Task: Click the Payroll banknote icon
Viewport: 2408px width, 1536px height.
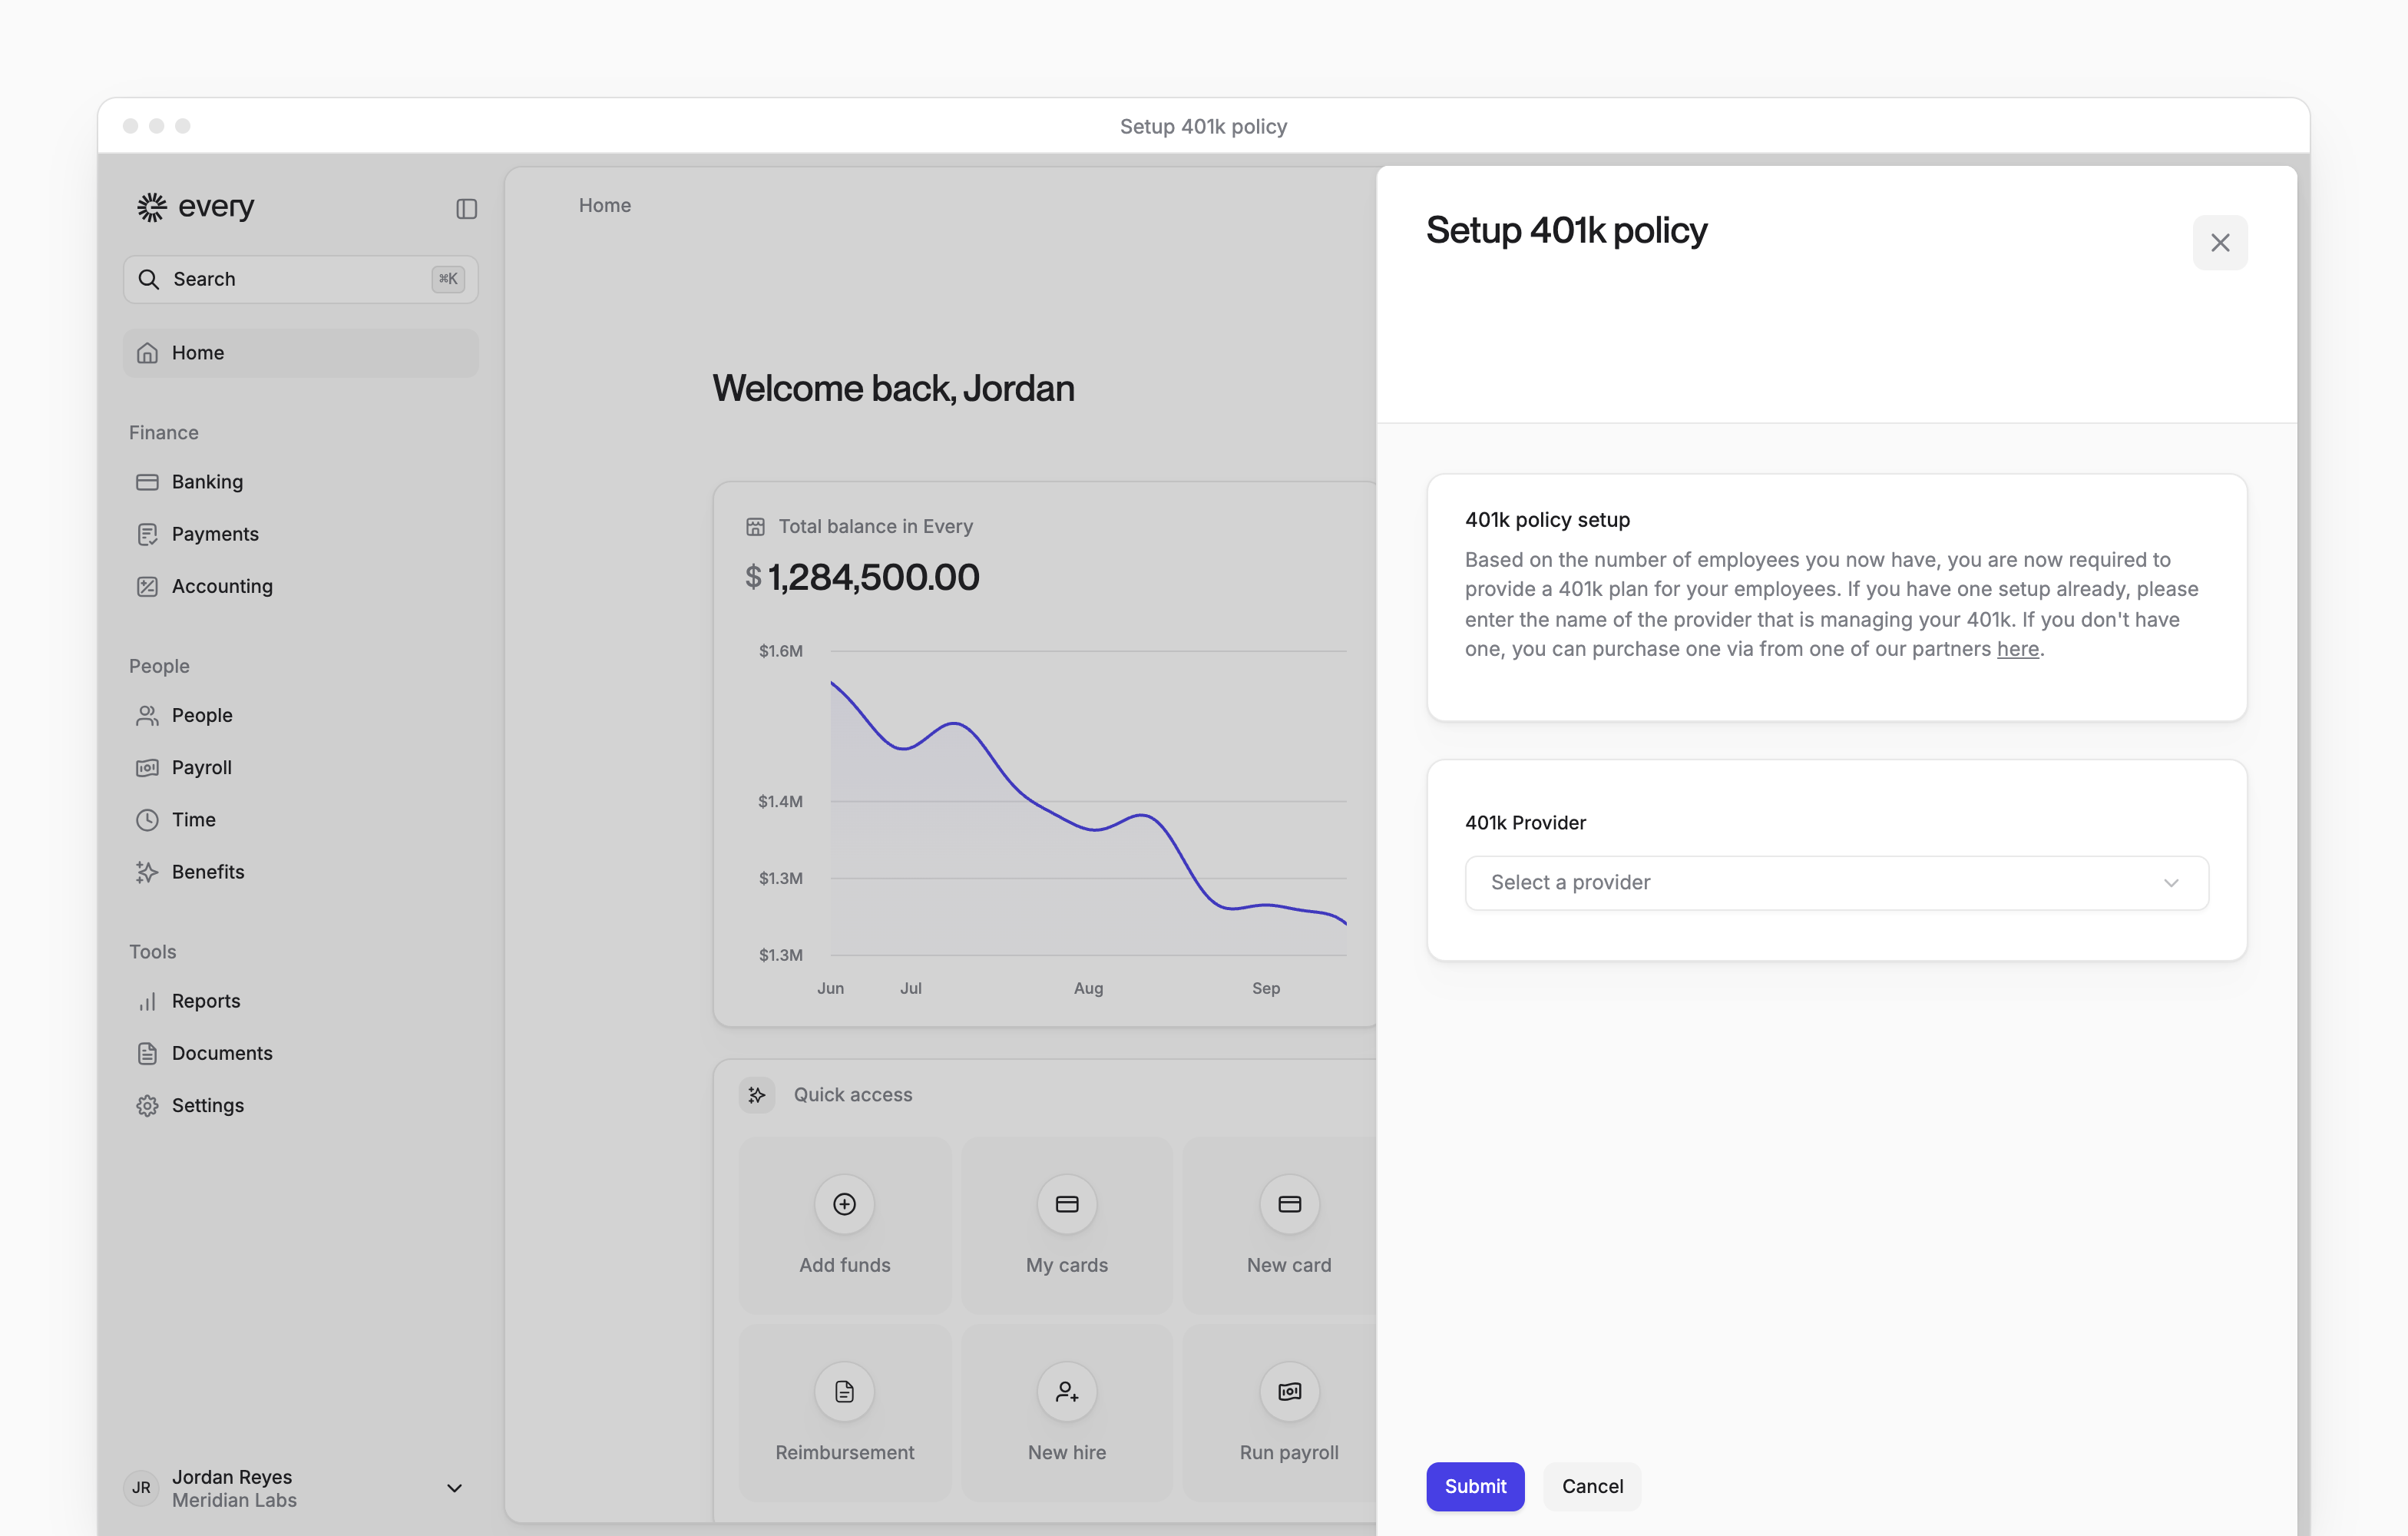Action: (147, 767)
